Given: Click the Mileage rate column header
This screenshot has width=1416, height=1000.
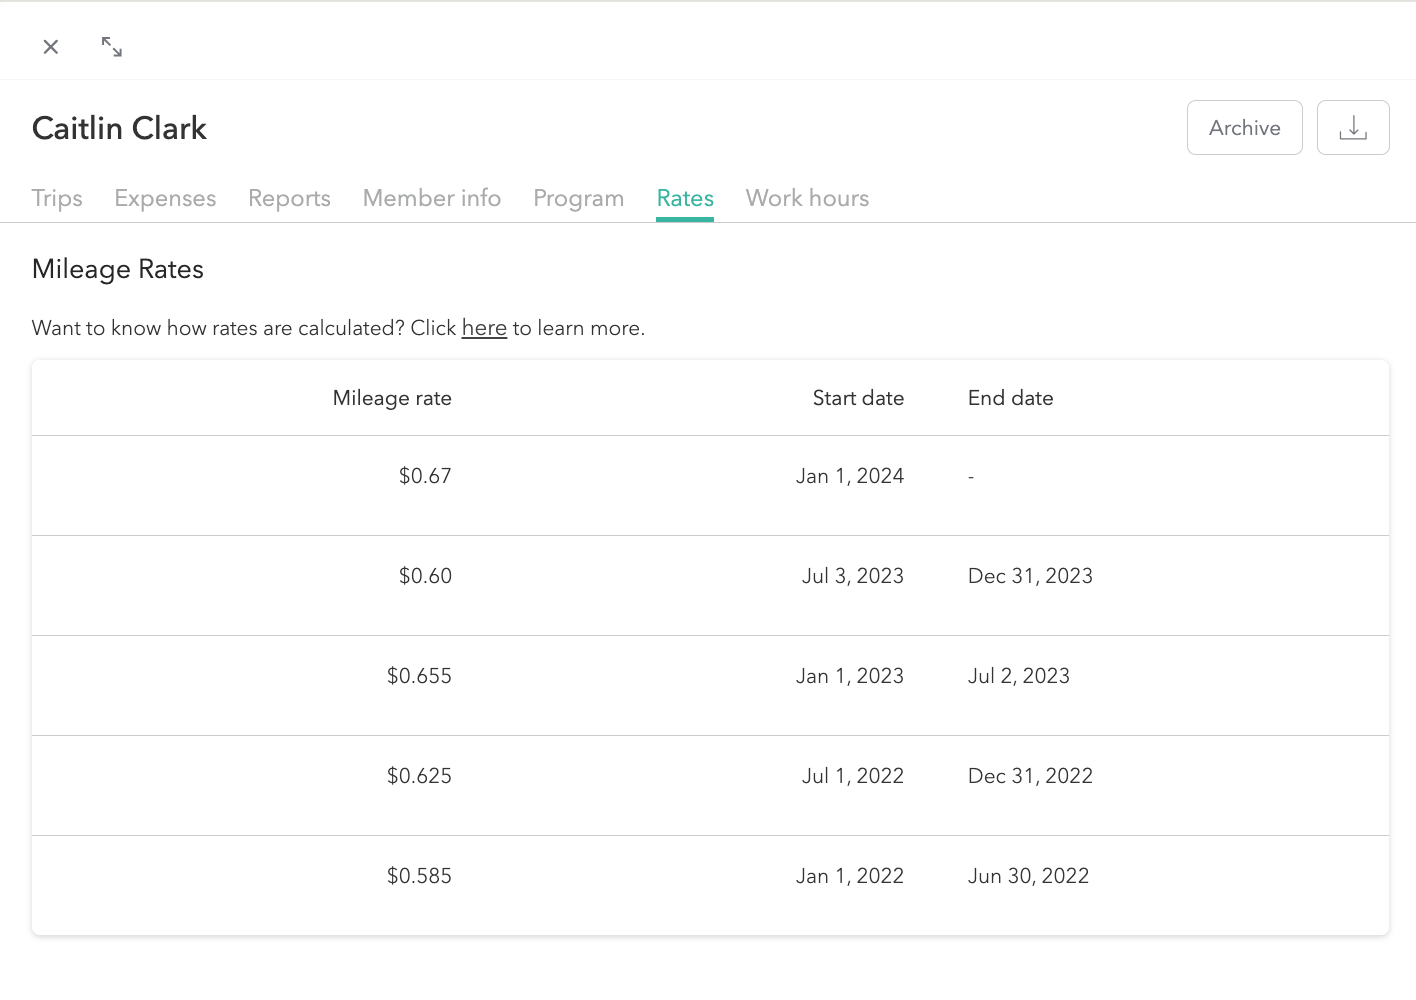Looking at the screenshot, I should [392, 398].
